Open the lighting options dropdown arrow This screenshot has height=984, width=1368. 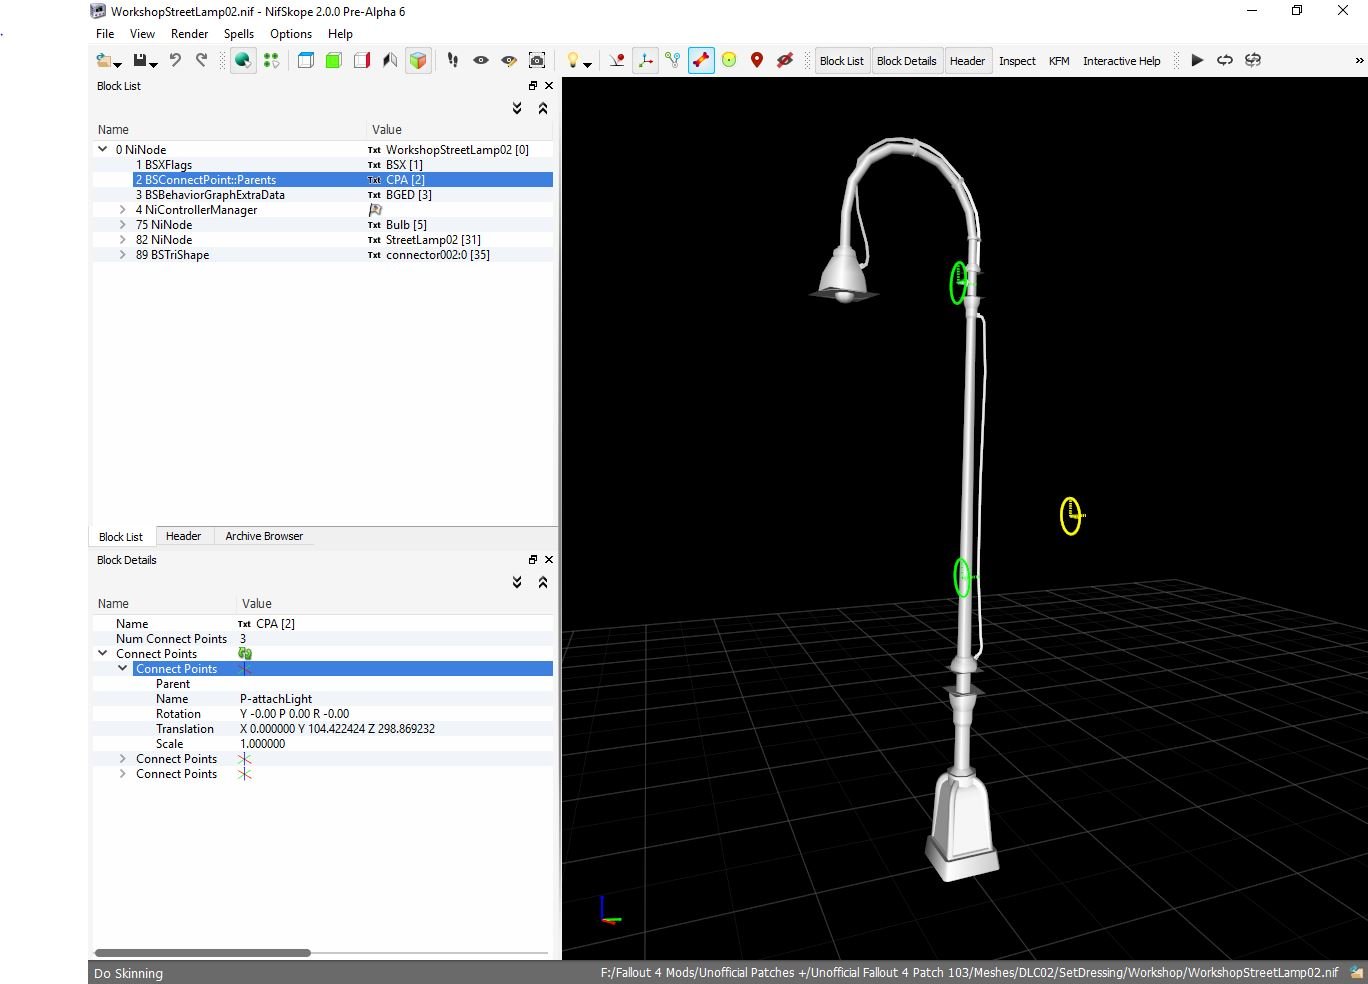[587, 65]
